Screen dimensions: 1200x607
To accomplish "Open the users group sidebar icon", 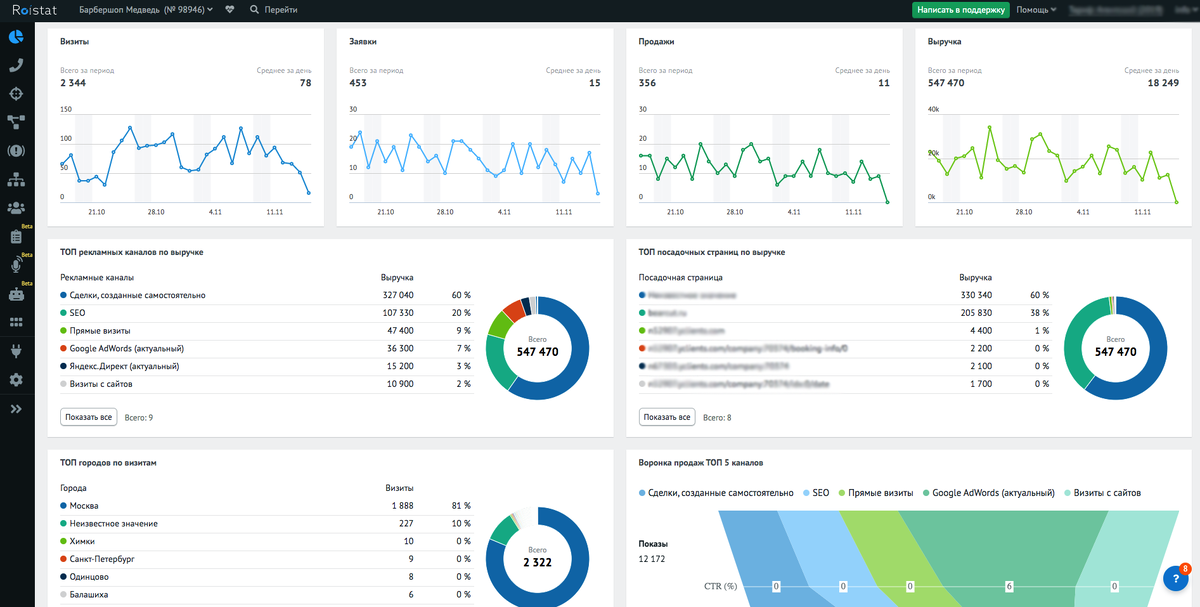I will coord(16,208).
